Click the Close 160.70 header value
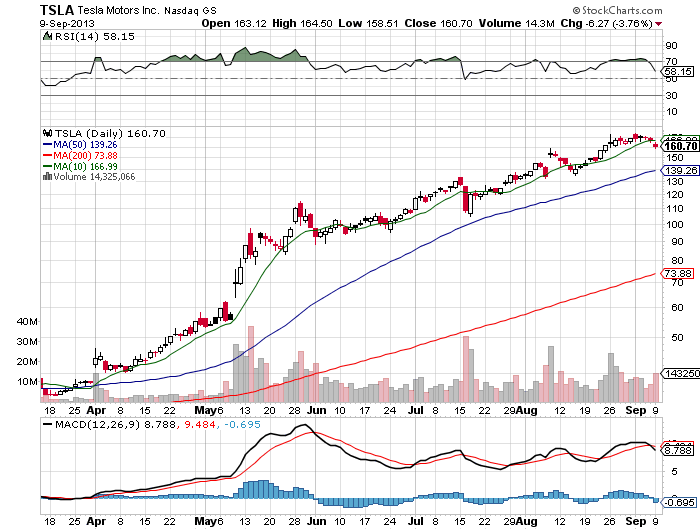 [x=438, y=24]
